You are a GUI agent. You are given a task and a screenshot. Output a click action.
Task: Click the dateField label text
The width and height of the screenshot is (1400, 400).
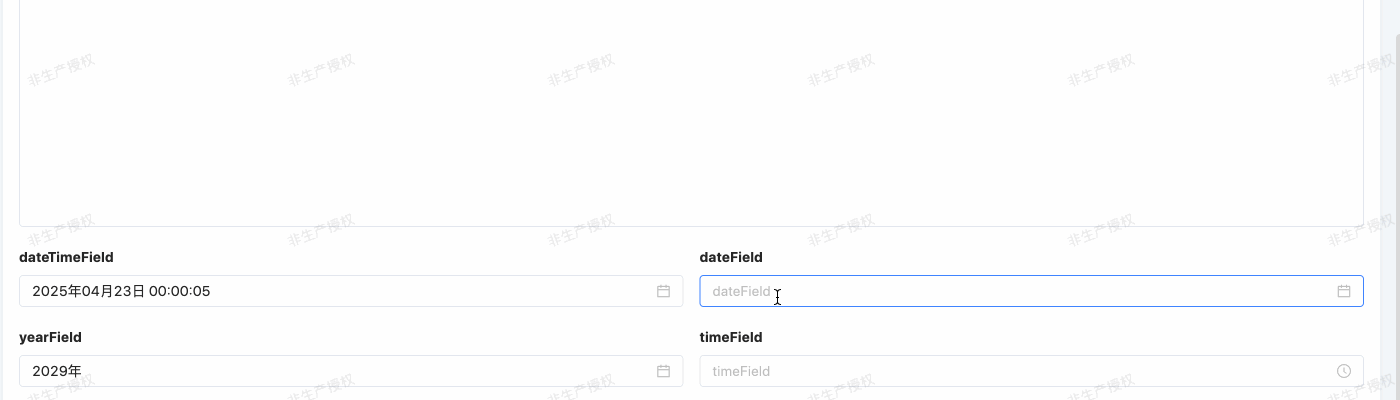pos(730,257)
